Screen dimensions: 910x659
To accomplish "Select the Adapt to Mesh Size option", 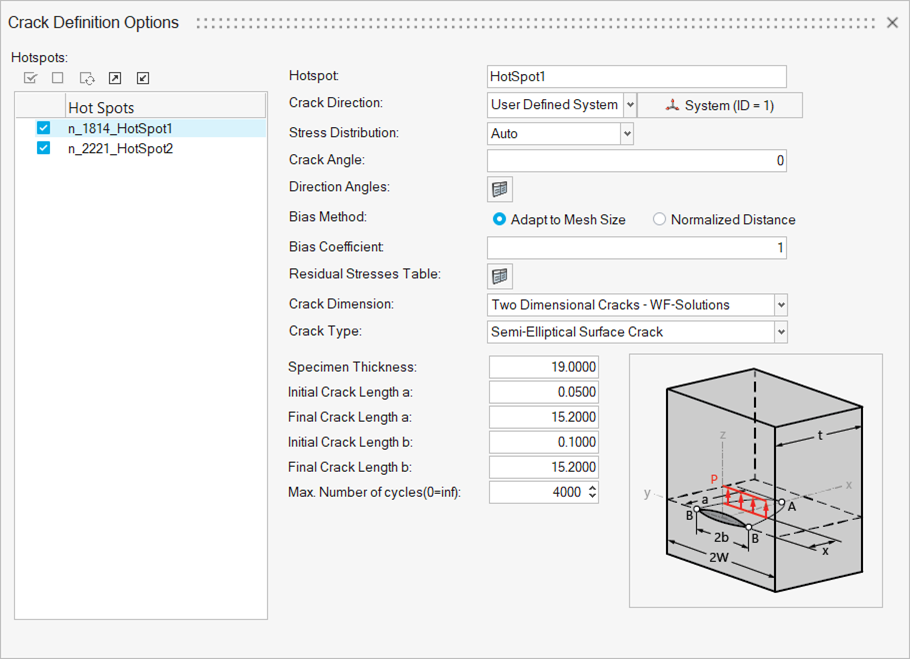I will tap(499, 219).
